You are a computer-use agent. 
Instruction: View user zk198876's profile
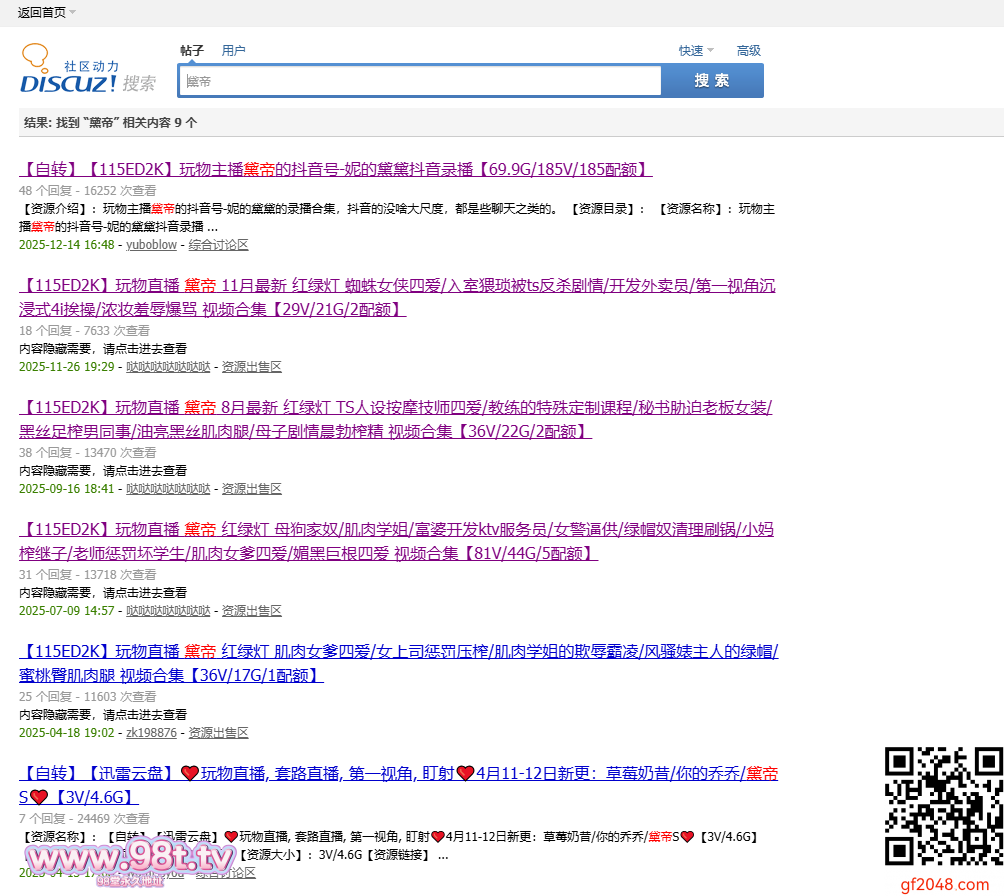click(x=151, y=733)
